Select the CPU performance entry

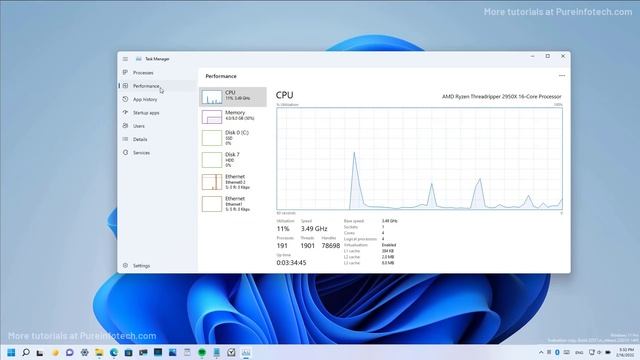point(233,97)
